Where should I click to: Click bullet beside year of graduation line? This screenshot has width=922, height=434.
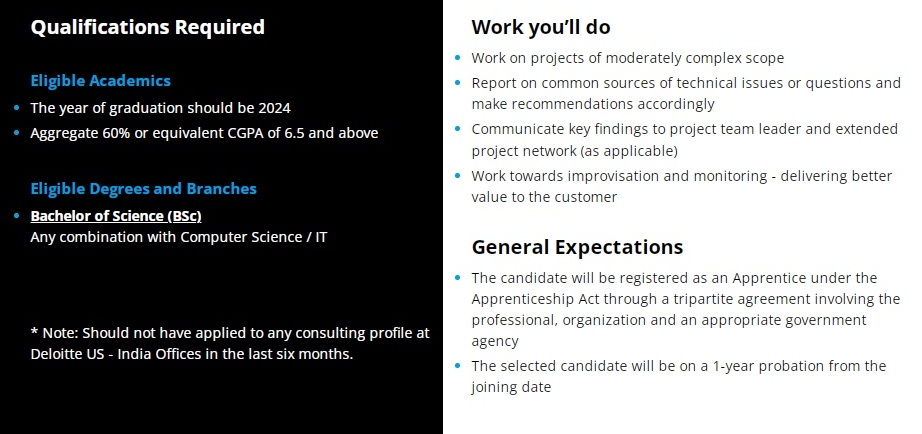coord(17,108)
